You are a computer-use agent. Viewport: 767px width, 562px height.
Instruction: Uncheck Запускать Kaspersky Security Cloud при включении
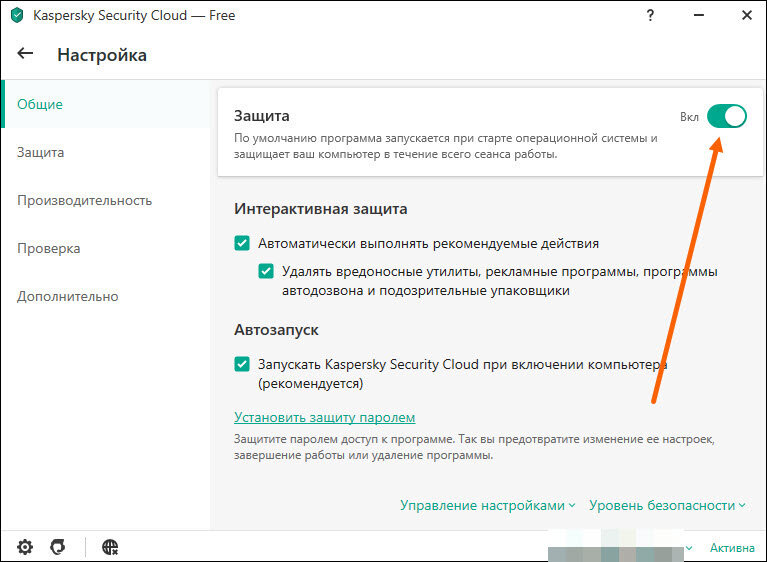tap(242, 363)
